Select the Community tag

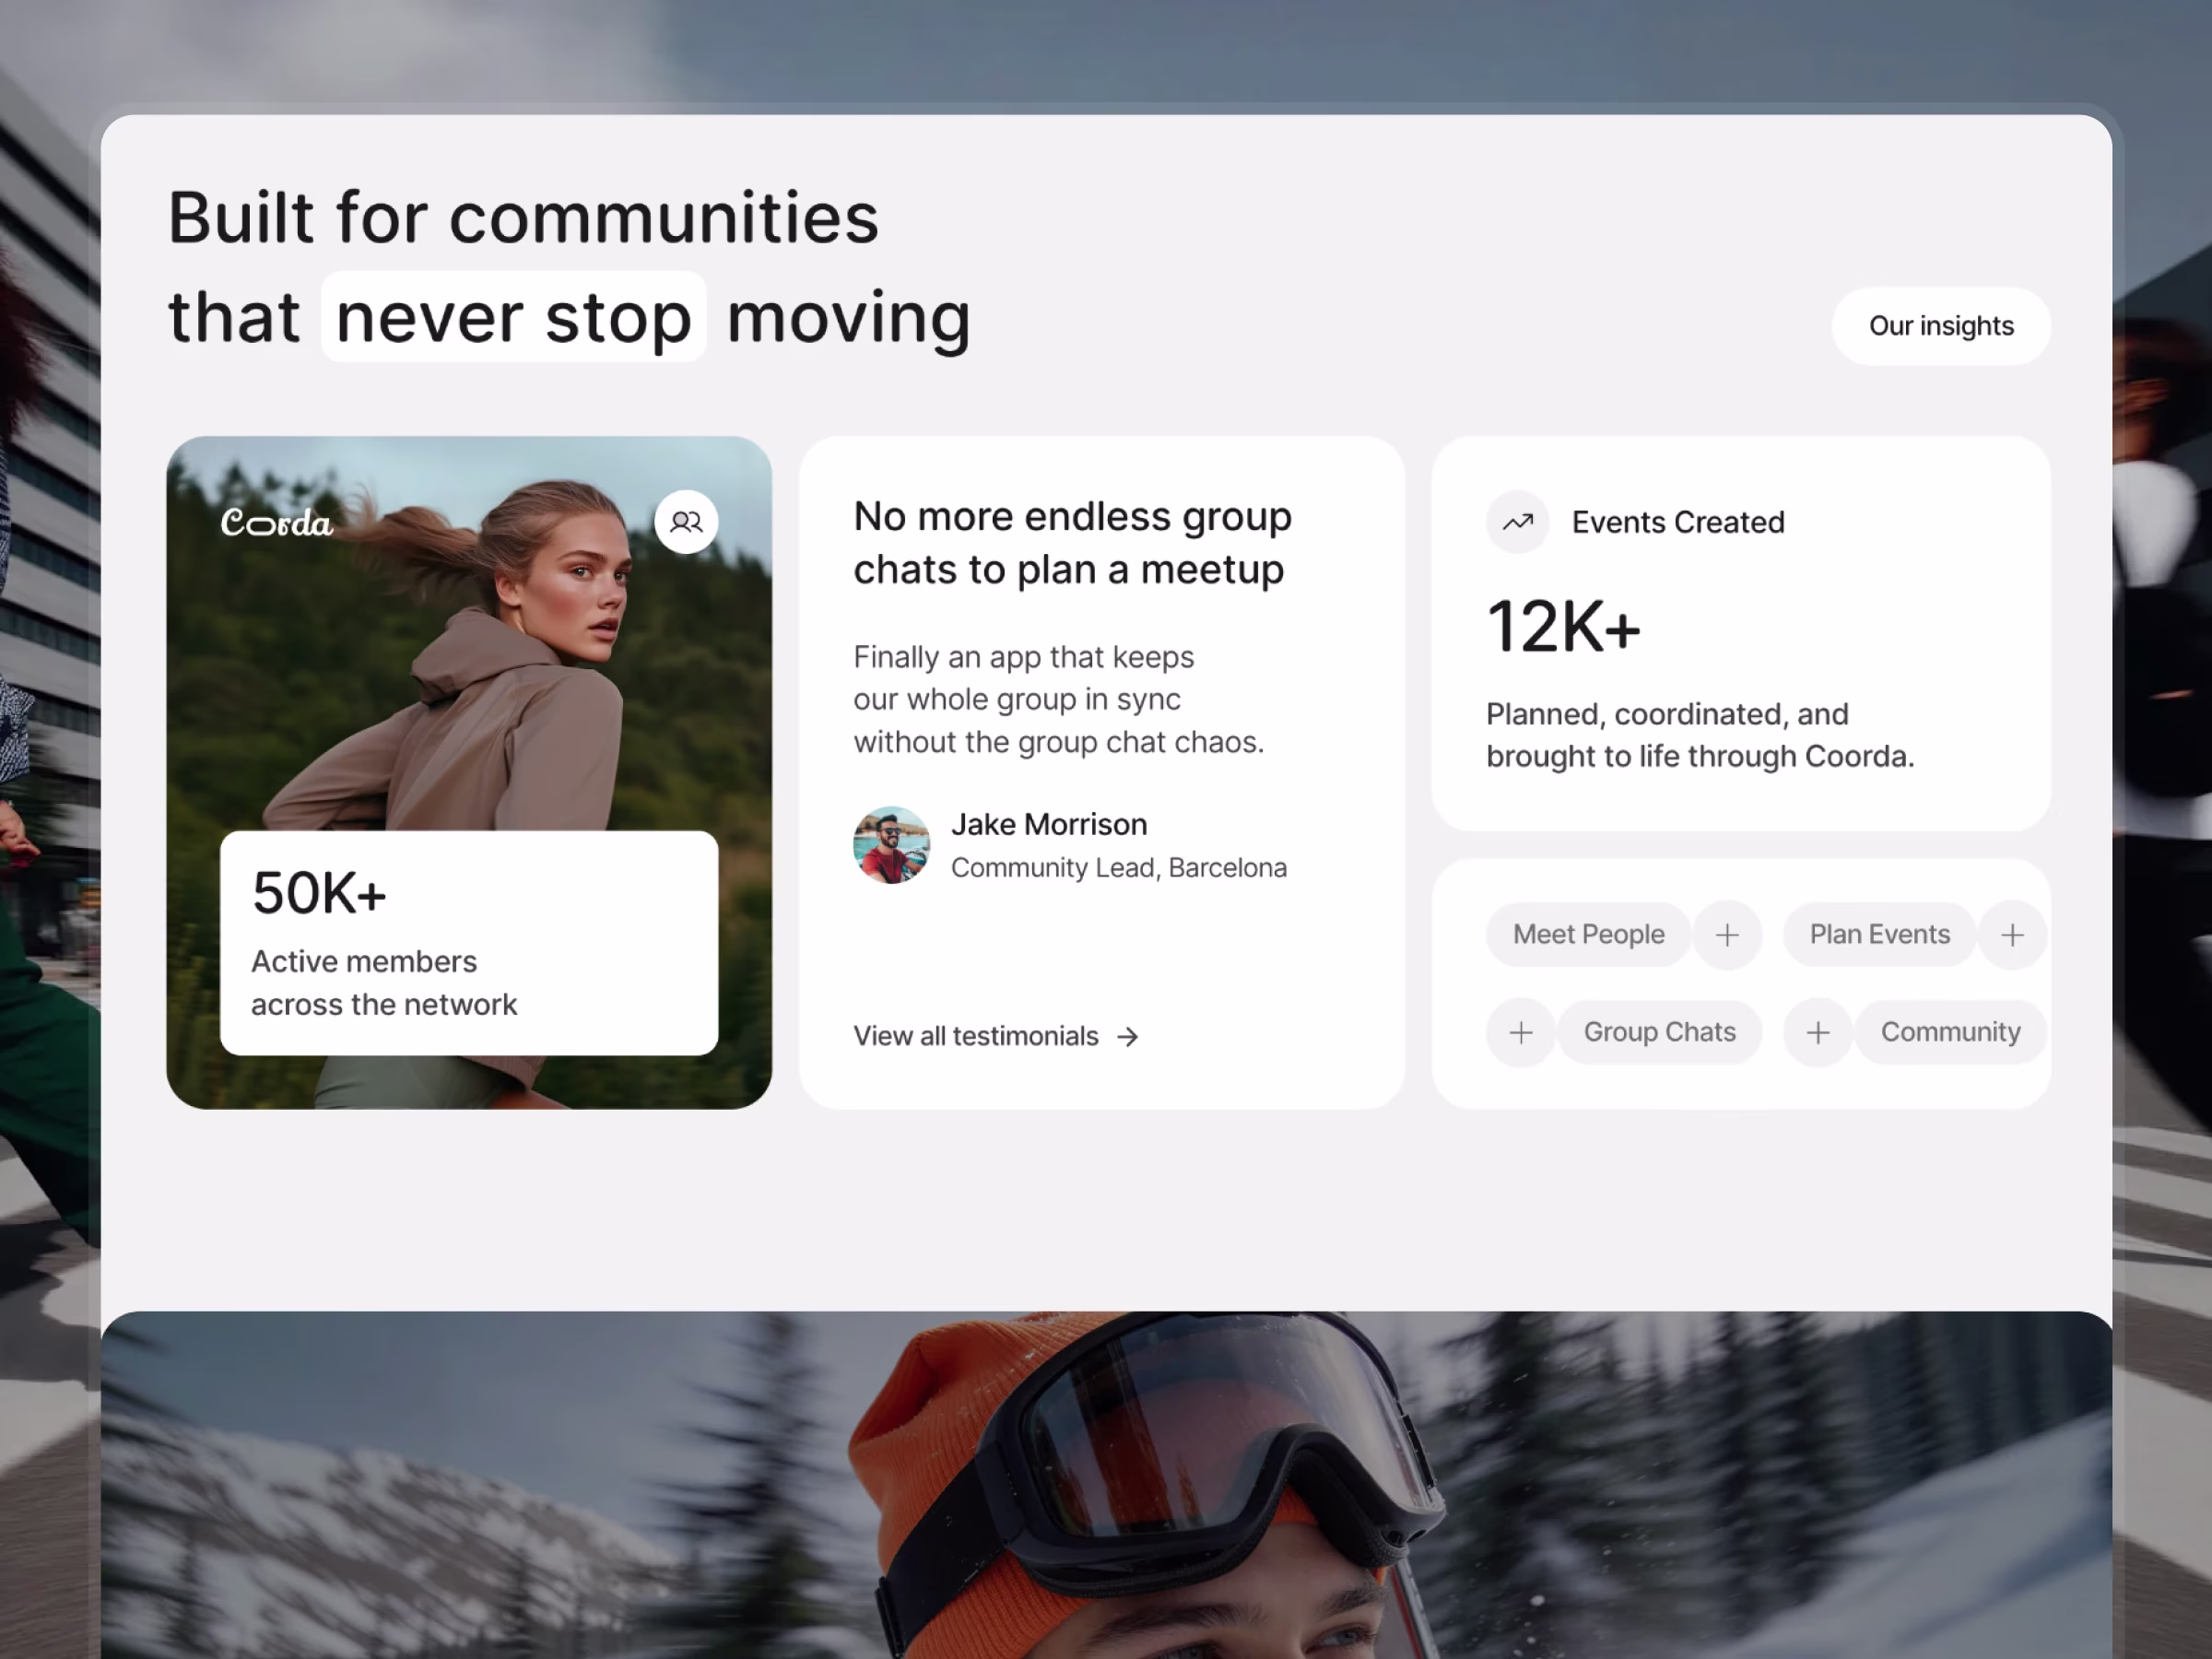click(1950, 1032)
